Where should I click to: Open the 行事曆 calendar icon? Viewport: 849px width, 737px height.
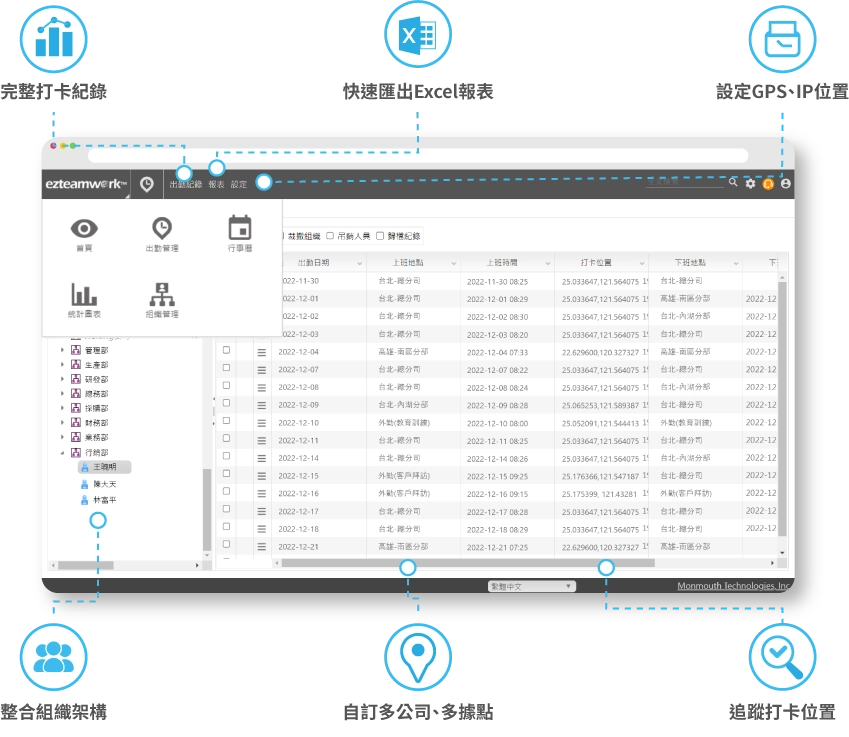[x=239, y=227]
